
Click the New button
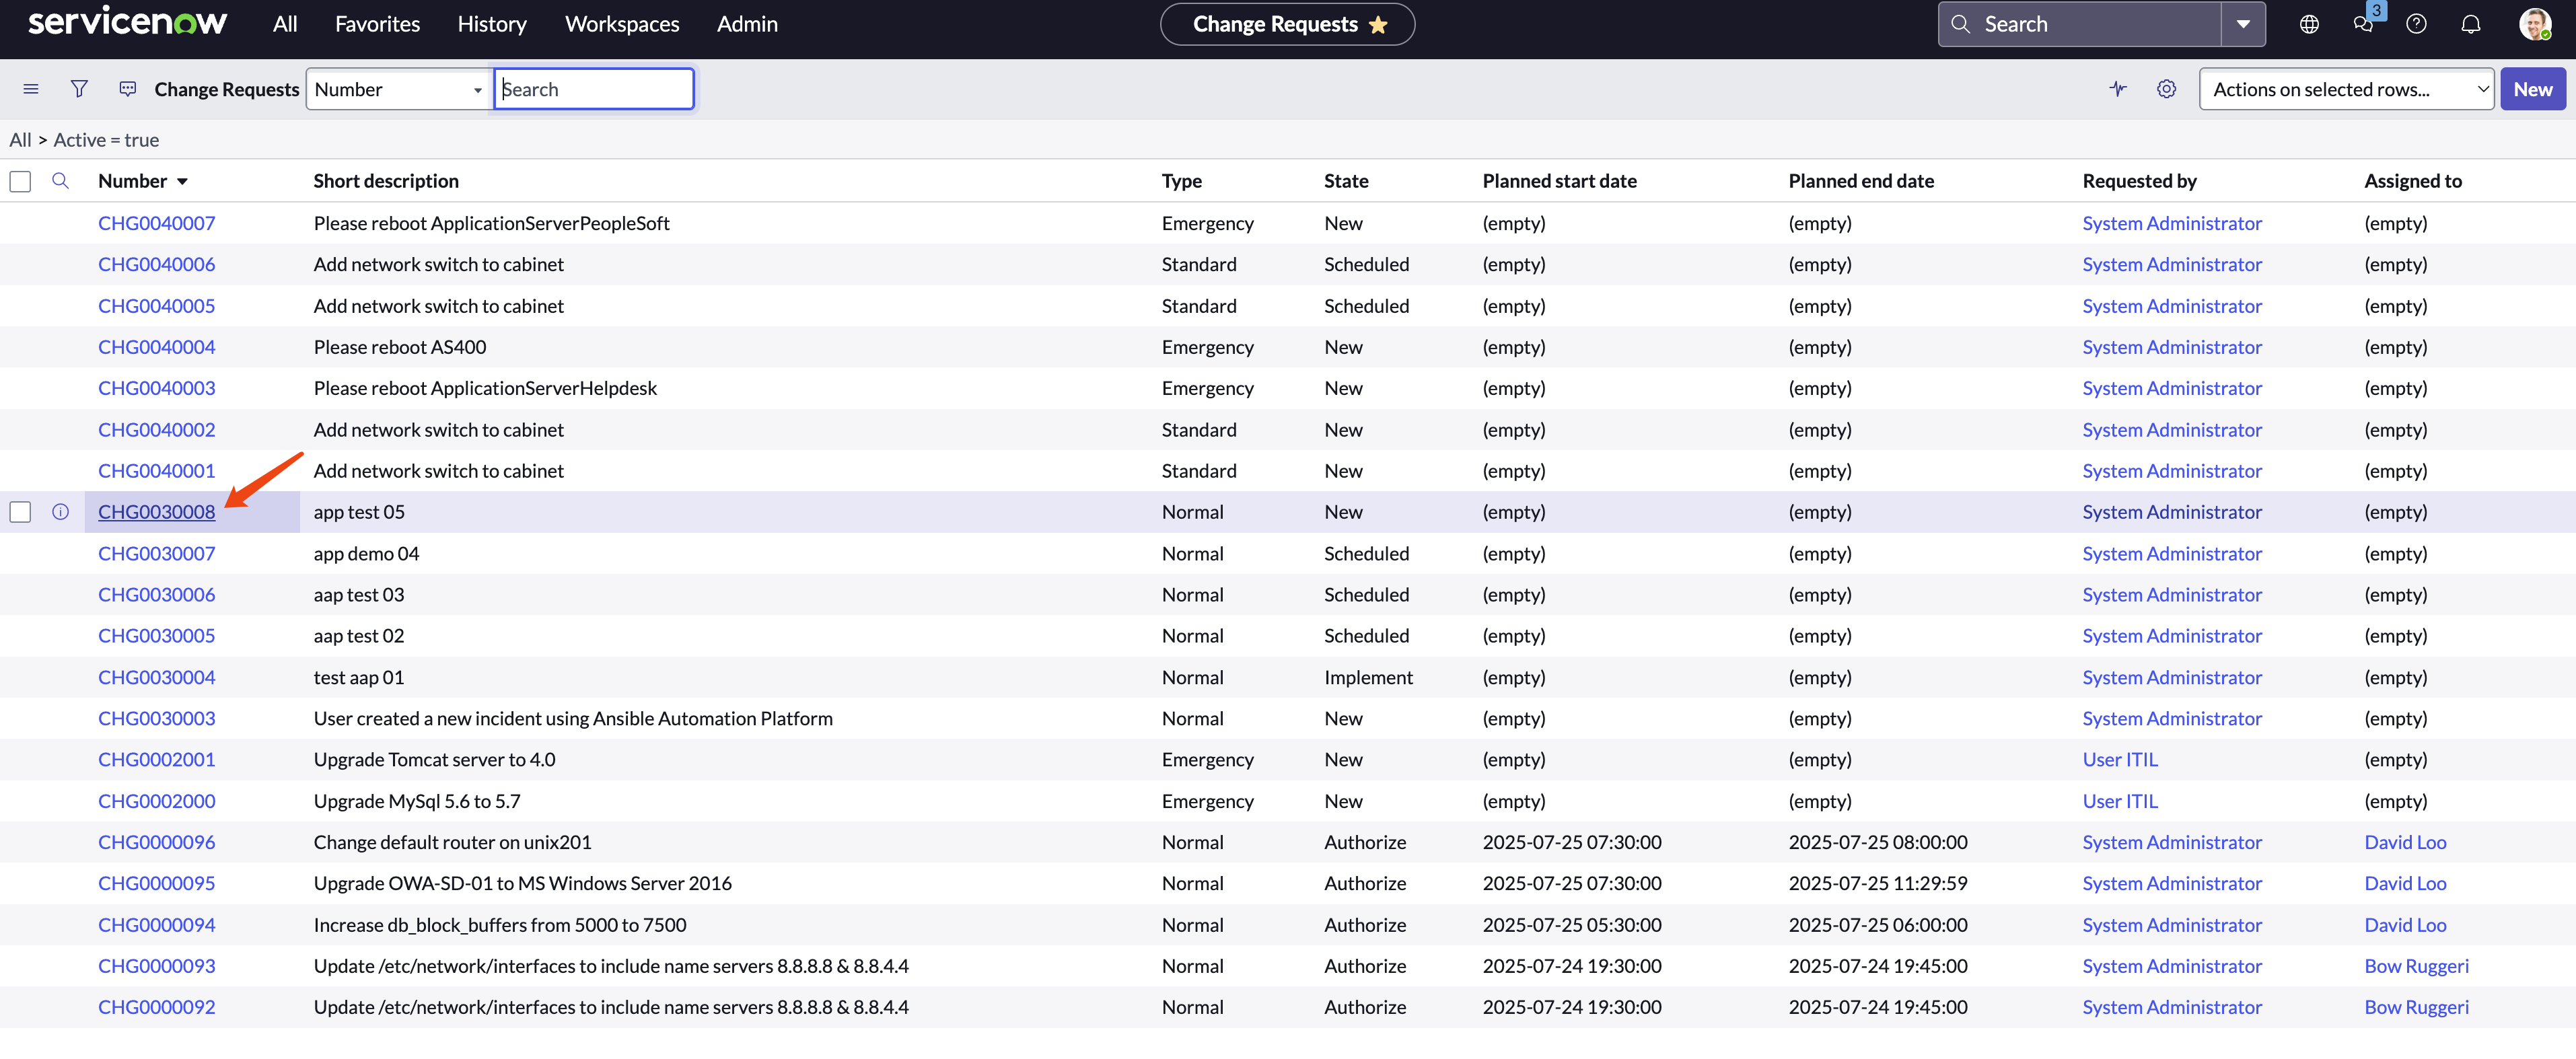[2532, 89]
